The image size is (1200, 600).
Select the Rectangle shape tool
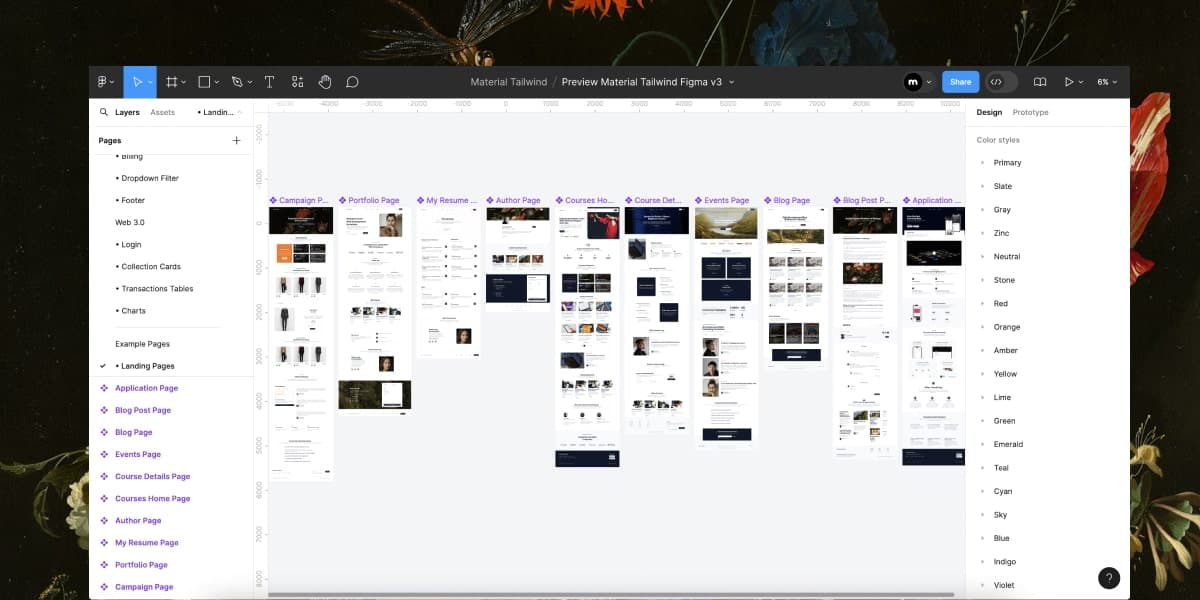pos(203,81)
